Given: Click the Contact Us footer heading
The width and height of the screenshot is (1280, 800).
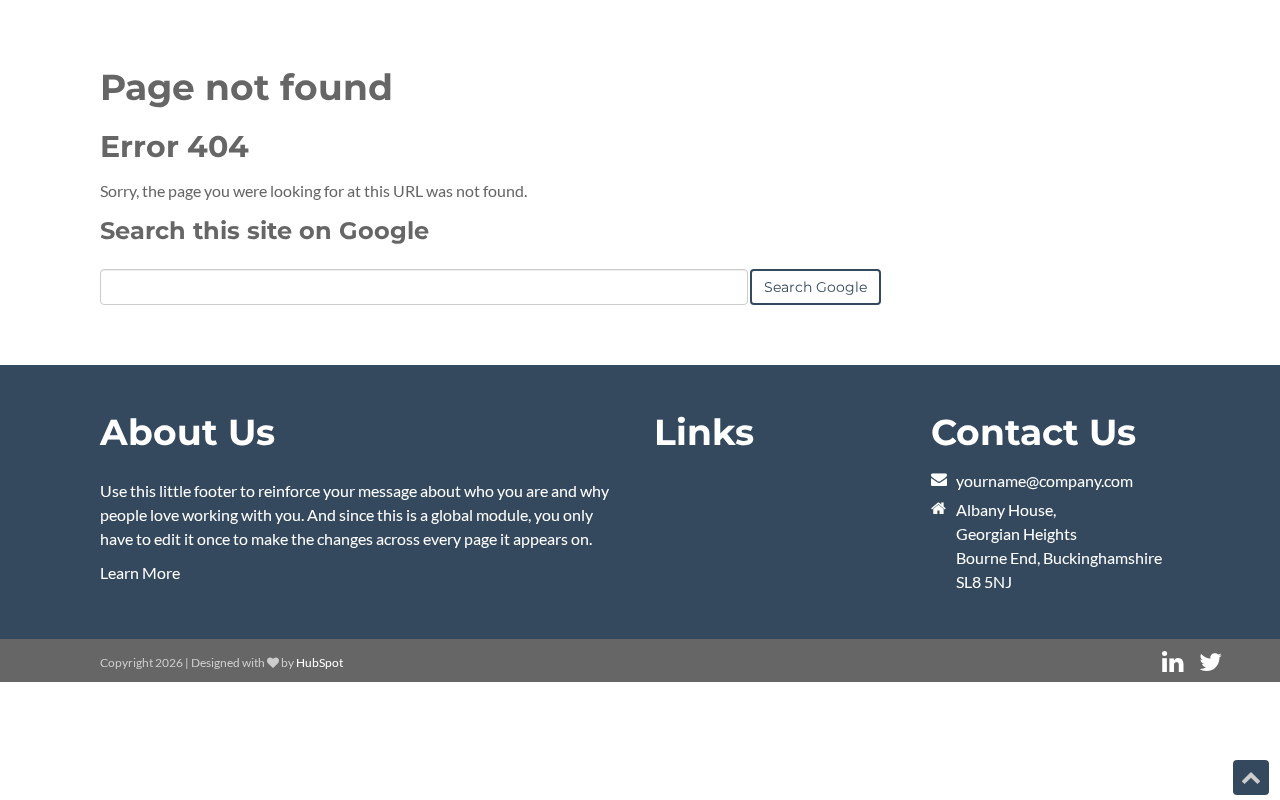Looking at the screenshot, I should coord(1033,432).
